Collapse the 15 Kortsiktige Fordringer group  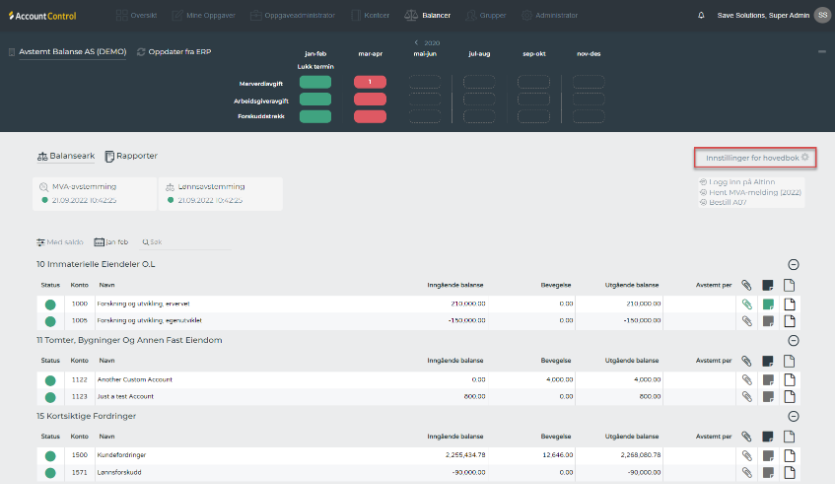pos(793,415)
